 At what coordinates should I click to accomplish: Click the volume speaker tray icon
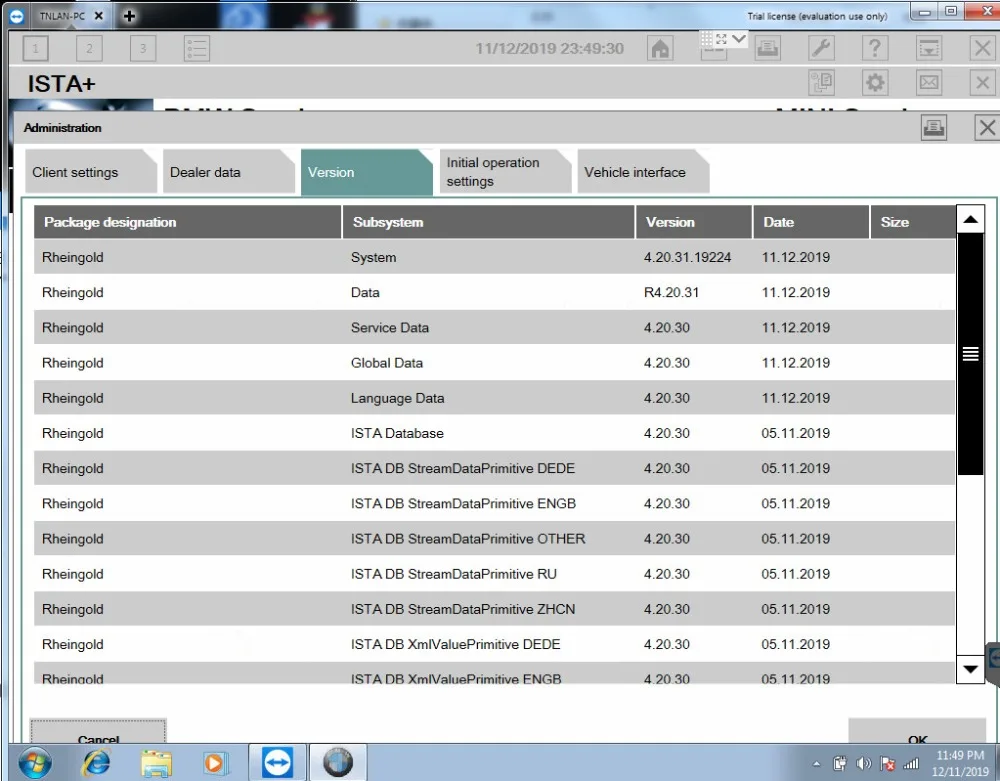point(864,763)
